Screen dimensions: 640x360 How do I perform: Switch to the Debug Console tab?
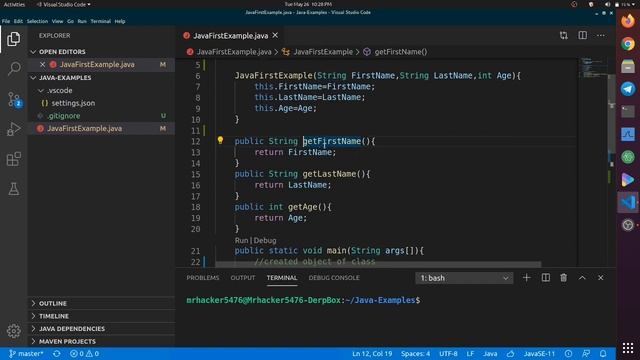click(x=334, y=278)
